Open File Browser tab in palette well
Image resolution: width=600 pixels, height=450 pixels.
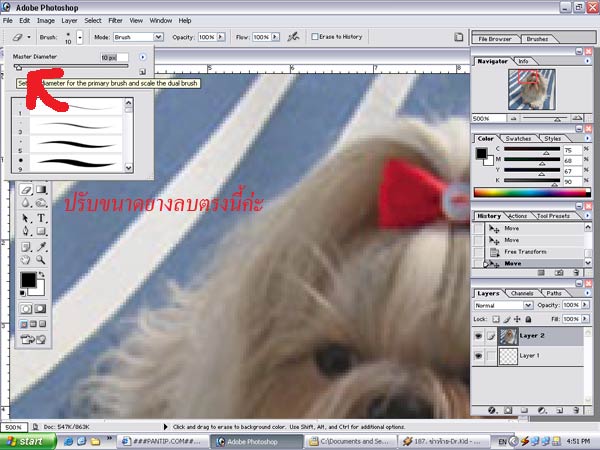point(495,39)
